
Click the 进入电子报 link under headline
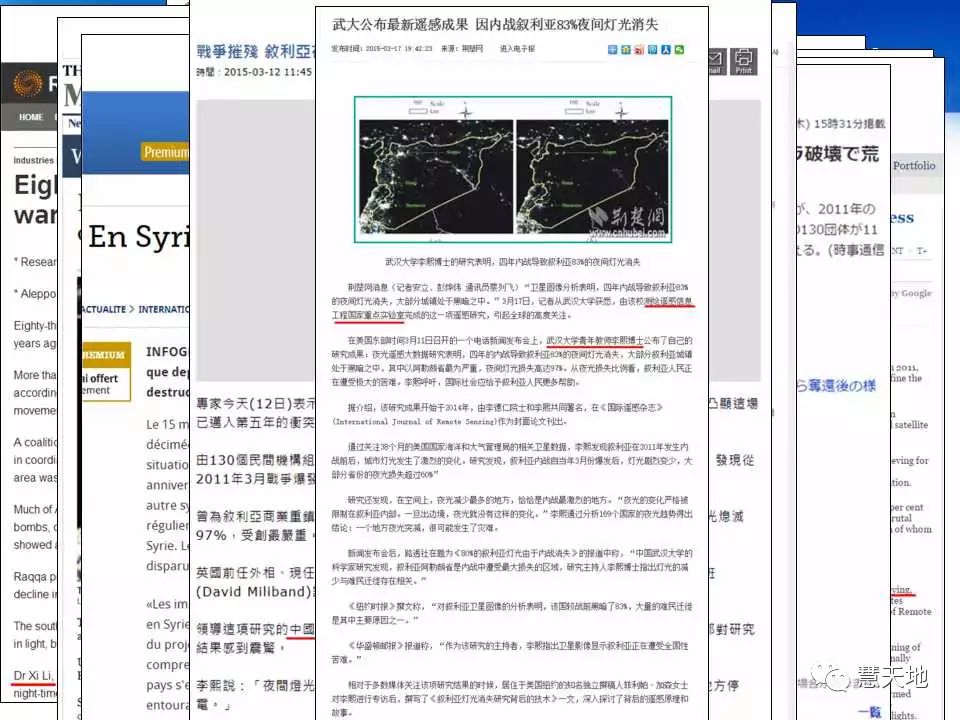[517, 49]
